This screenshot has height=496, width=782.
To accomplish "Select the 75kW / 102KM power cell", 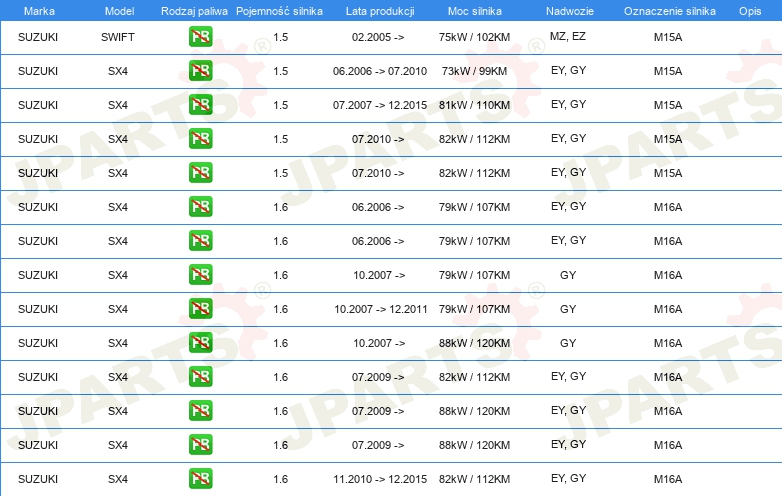I will pyautogui.click(x=474, y=37).
